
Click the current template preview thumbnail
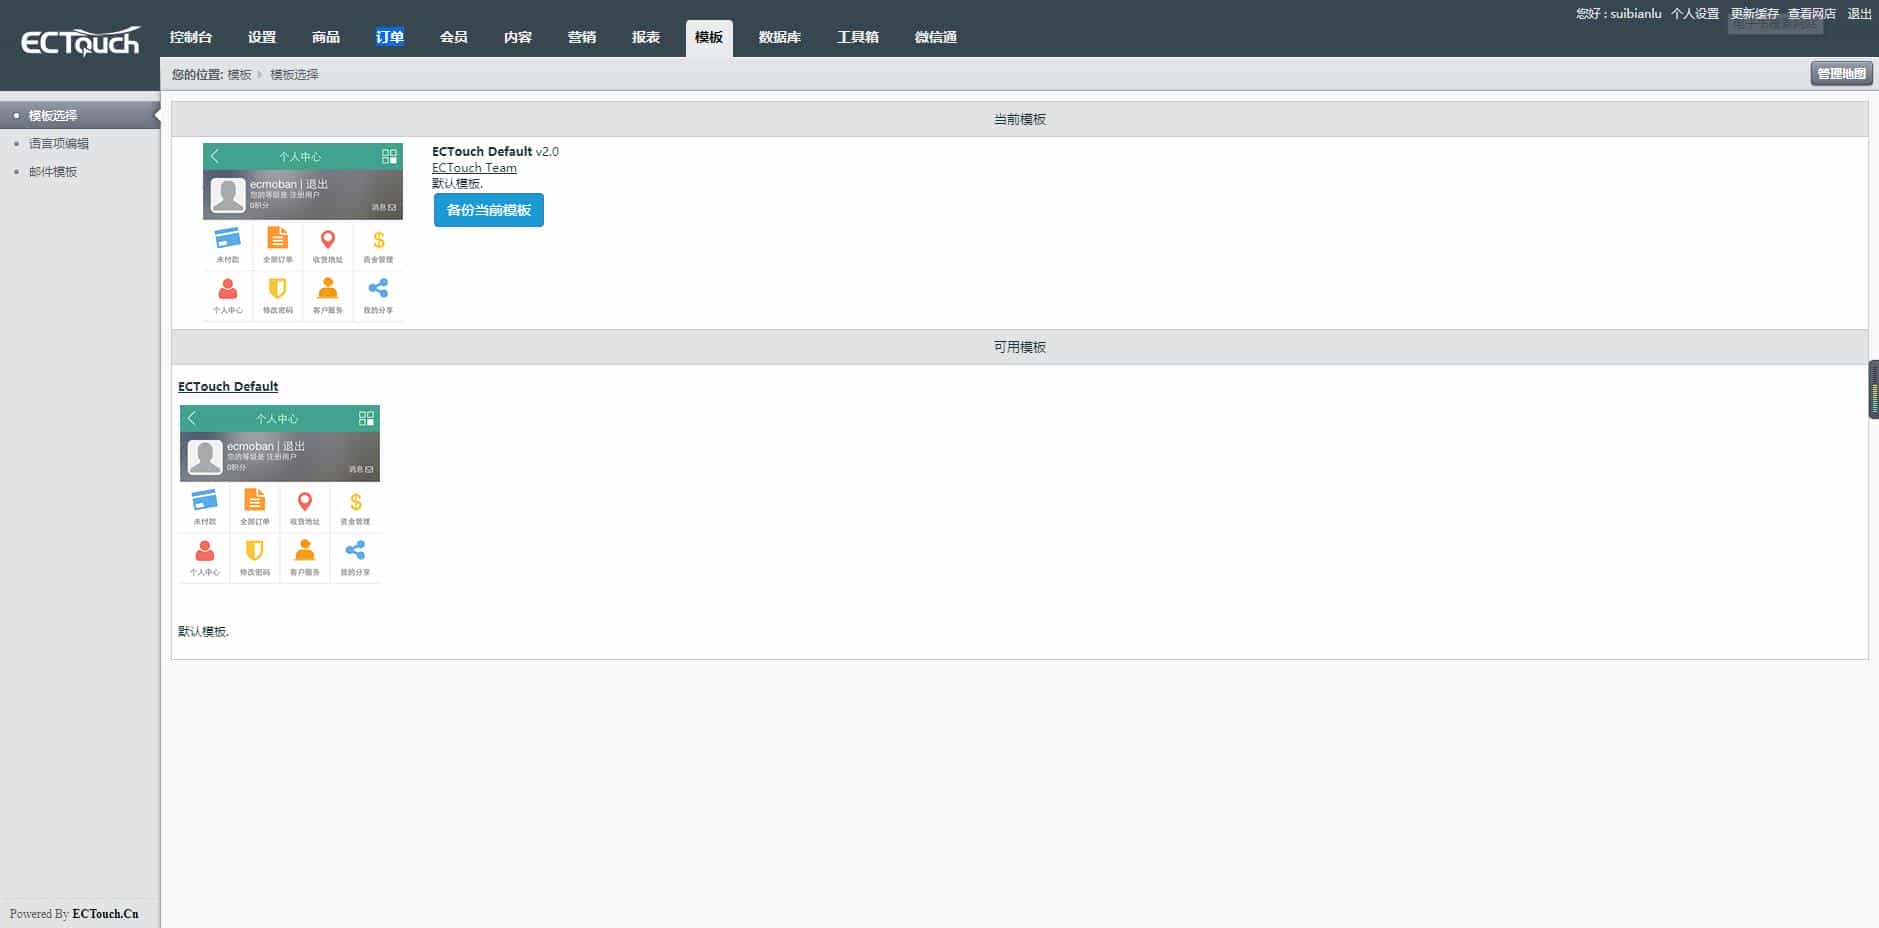tap(303, 232)
